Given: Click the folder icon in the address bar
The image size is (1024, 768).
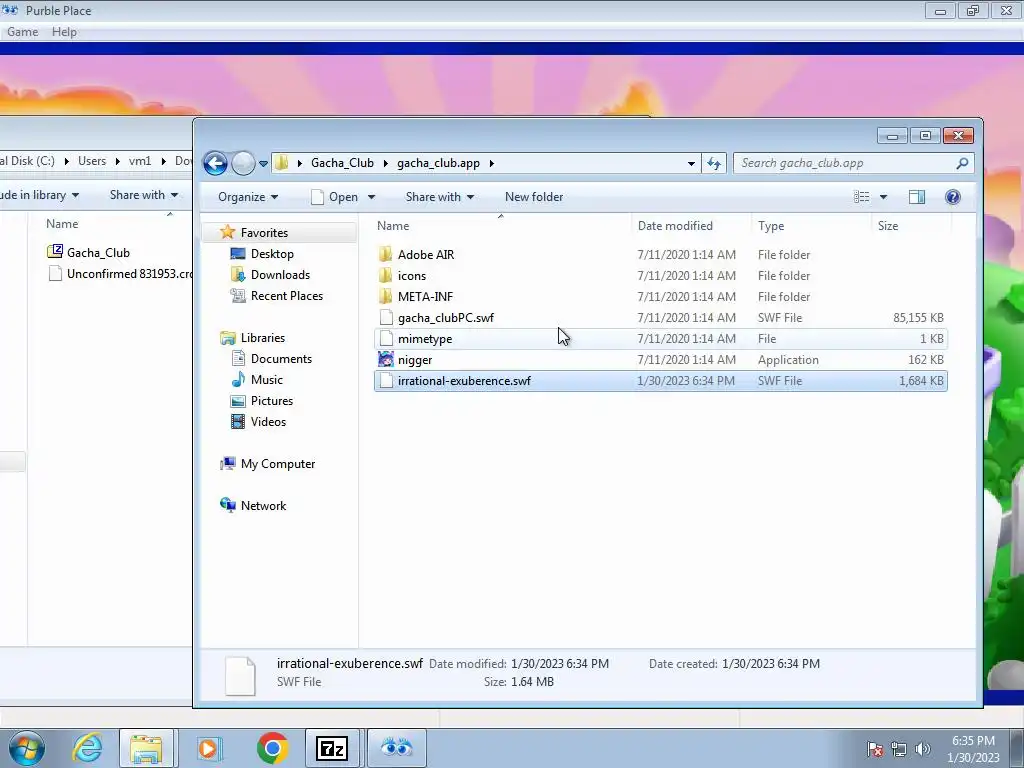Looking at the screenshot, I should 282,163.
